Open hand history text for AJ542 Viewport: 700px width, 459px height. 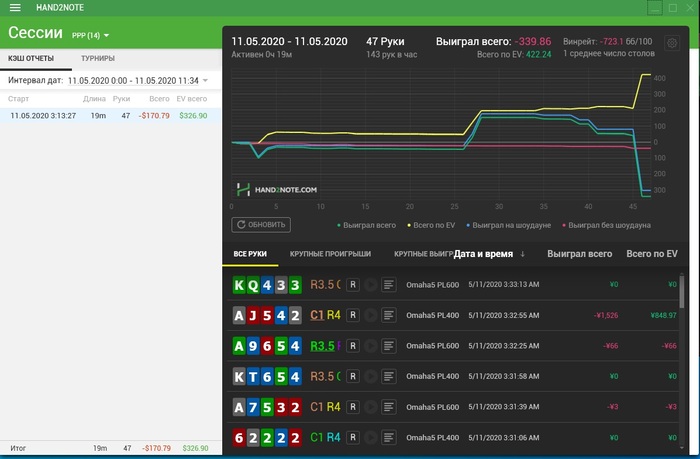click(x=389, y=315)
